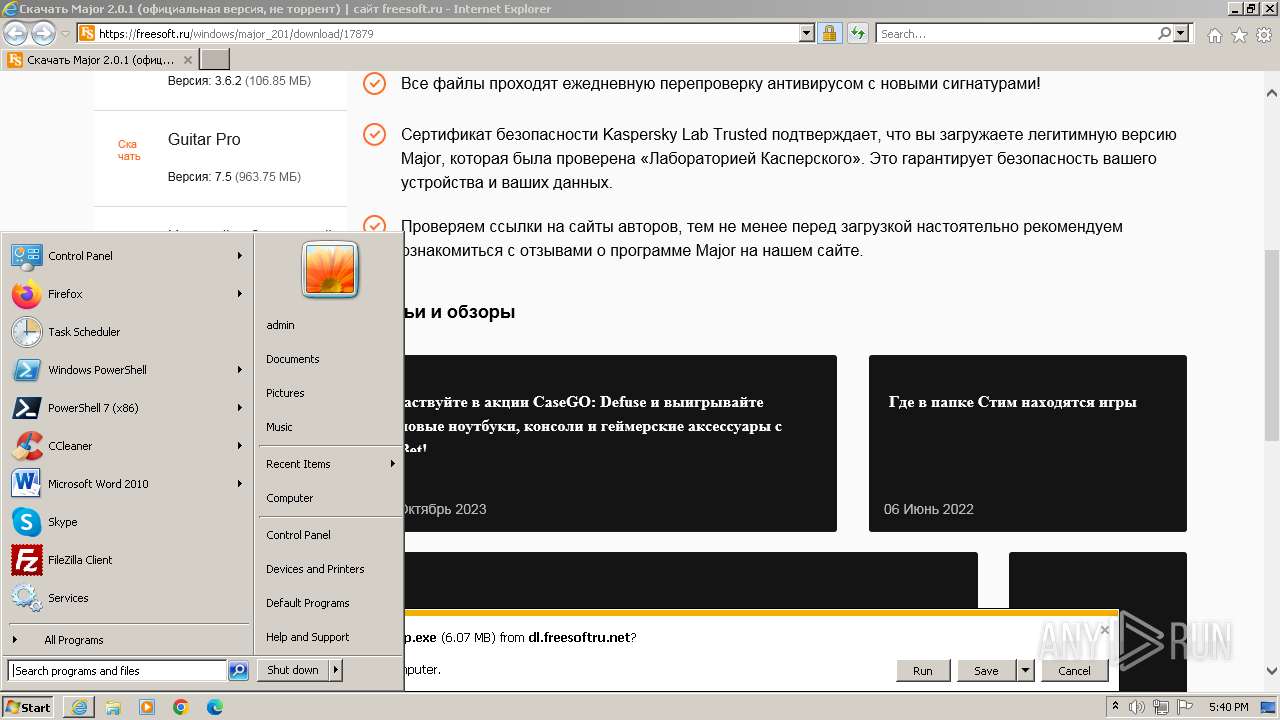Open Guitar Pro program link
The height and width of the screenshot is (720, 1280).
pyautogui.click(x=204, y=139)
